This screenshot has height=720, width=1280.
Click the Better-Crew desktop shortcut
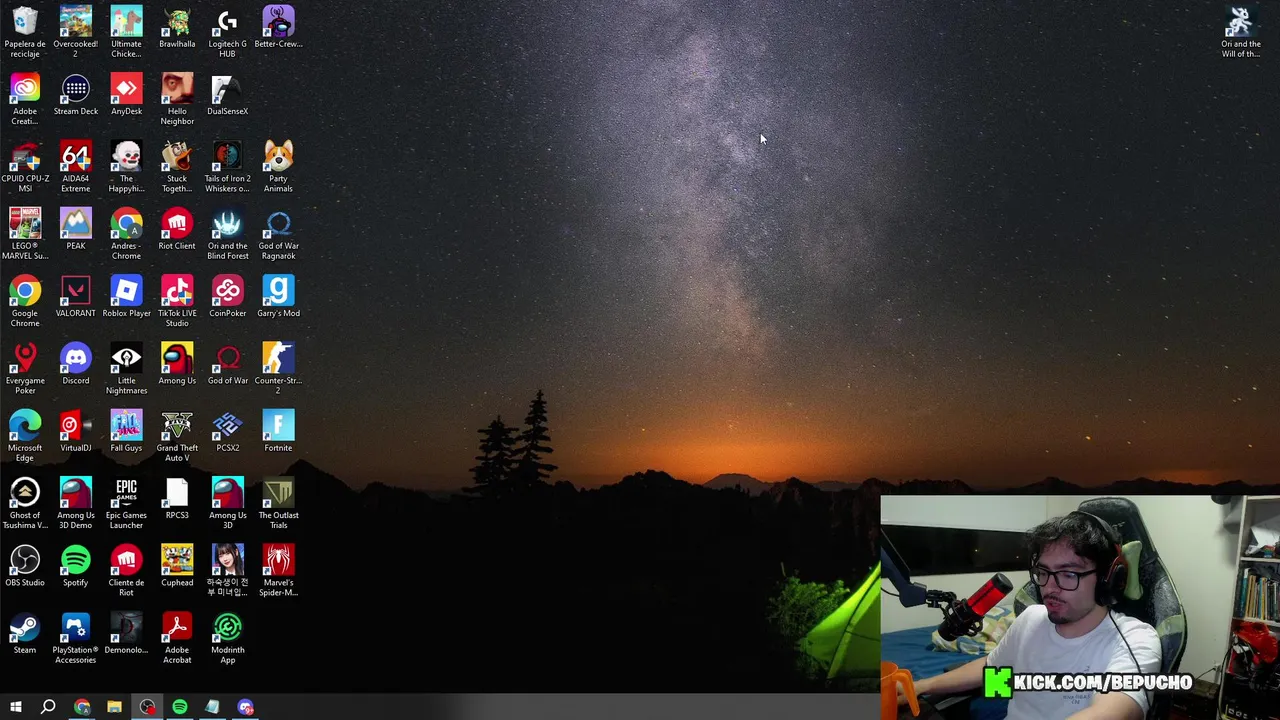click(x=278, y=27)
